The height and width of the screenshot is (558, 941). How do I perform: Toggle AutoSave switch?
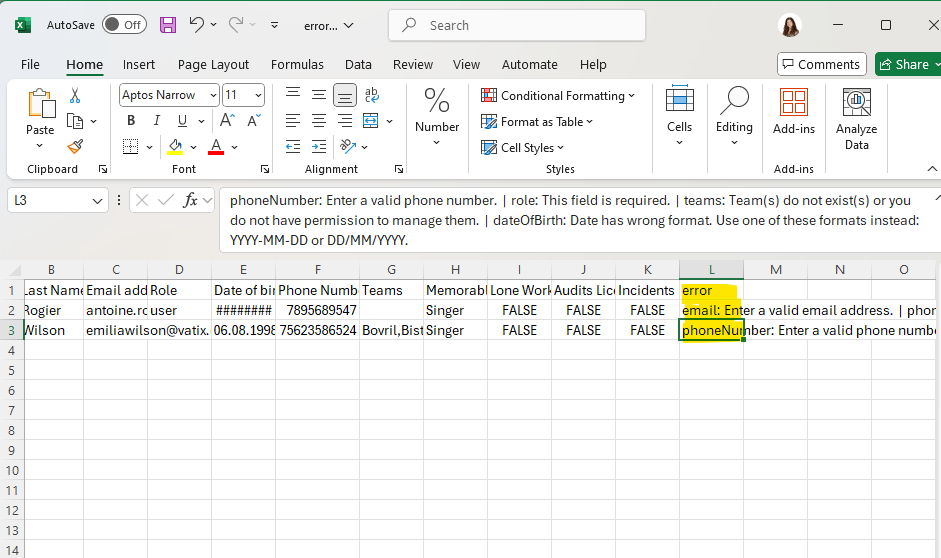pos(124,25)
